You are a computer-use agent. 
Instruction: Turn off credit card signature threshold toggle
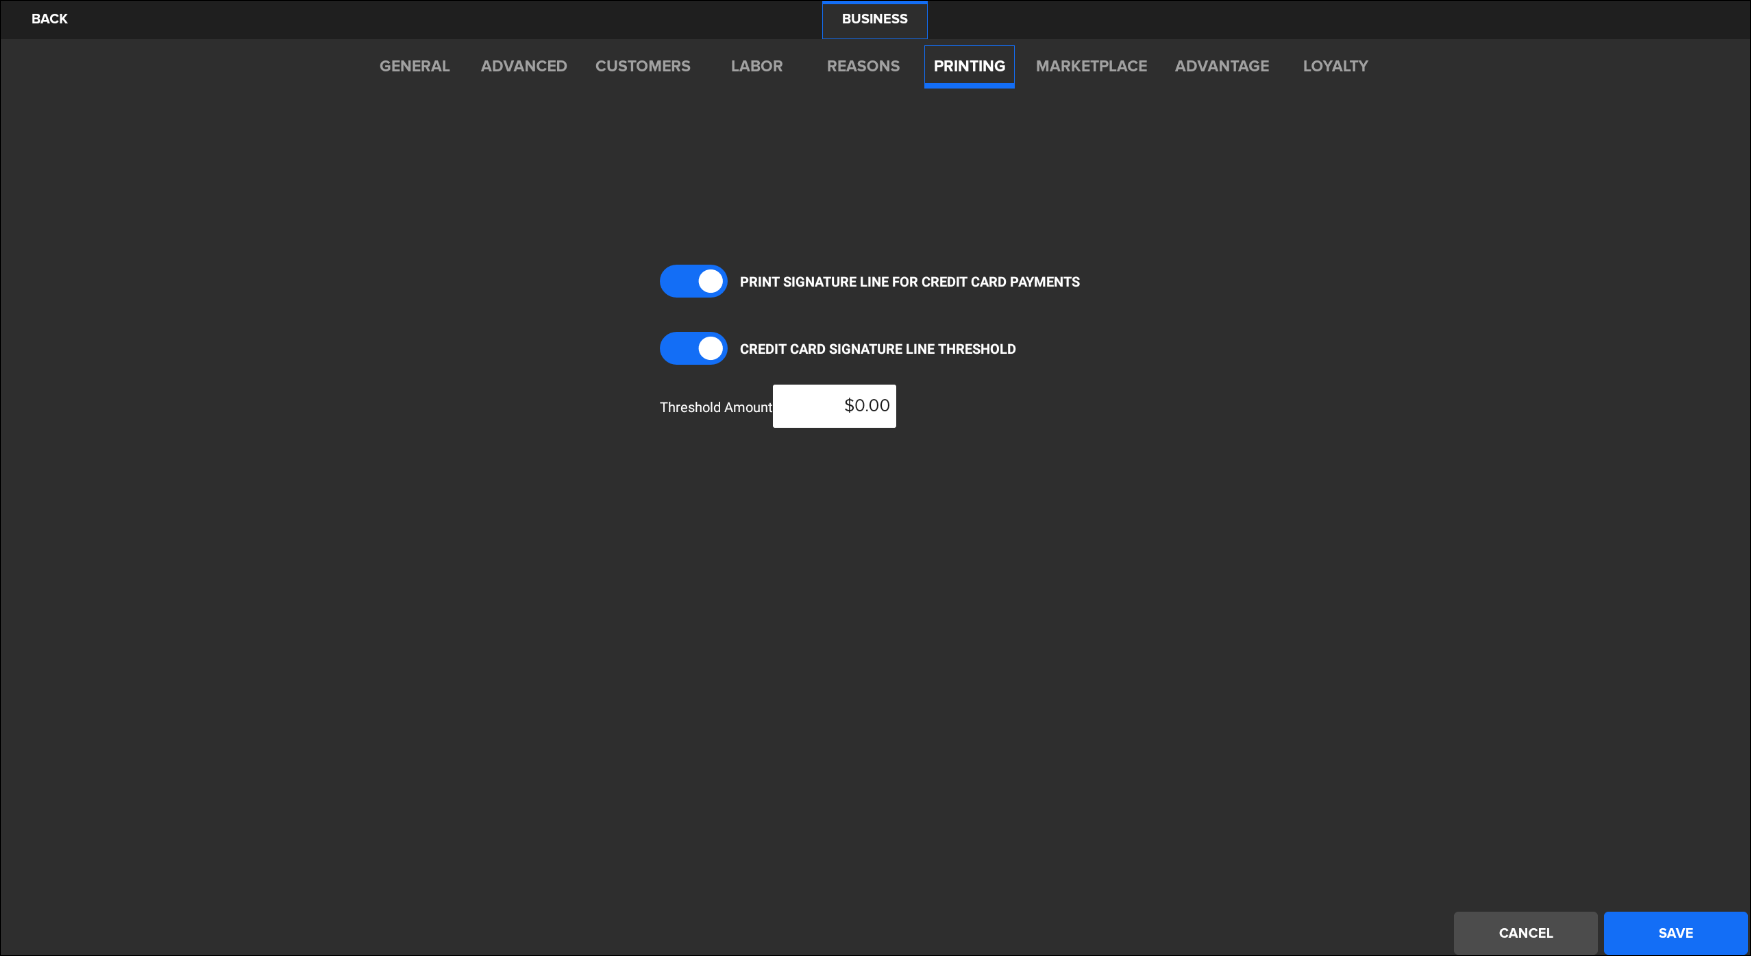[x=693, y=349]
